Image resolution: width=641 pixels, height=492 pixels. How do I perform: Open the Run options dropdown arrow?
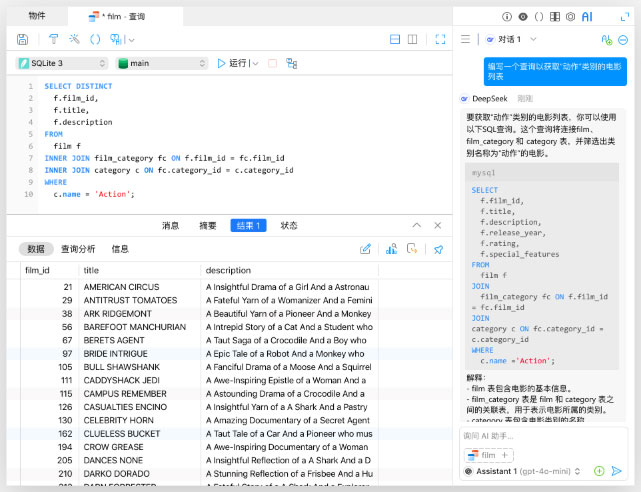coord(256,64)
